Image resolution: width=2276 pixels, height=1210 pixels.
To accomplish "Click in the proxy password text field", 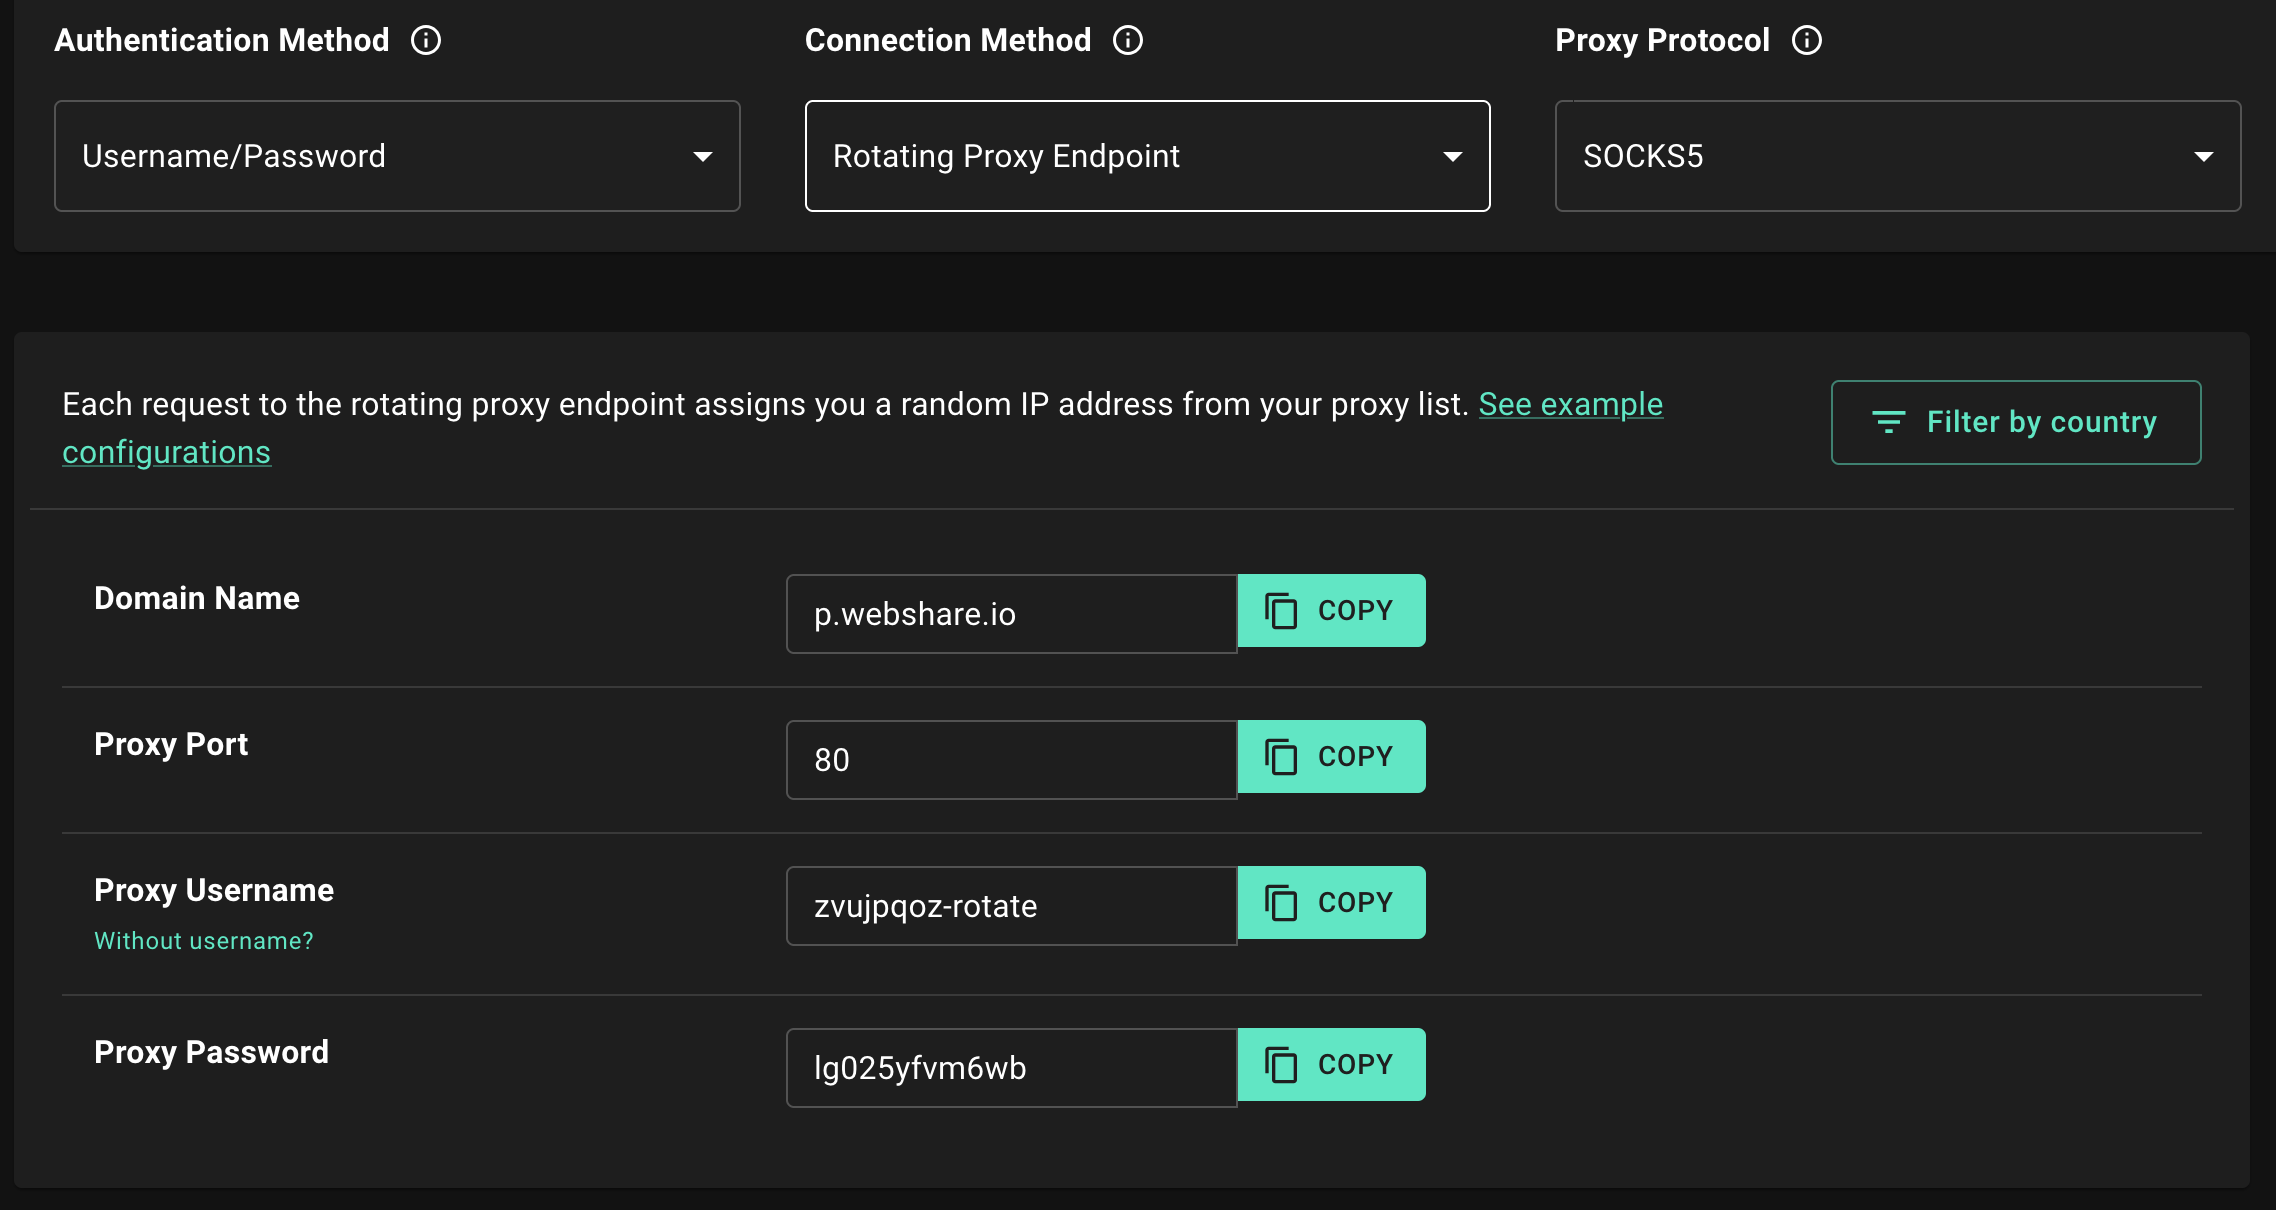I will pyautogui.click(x=1010, y=1068).
